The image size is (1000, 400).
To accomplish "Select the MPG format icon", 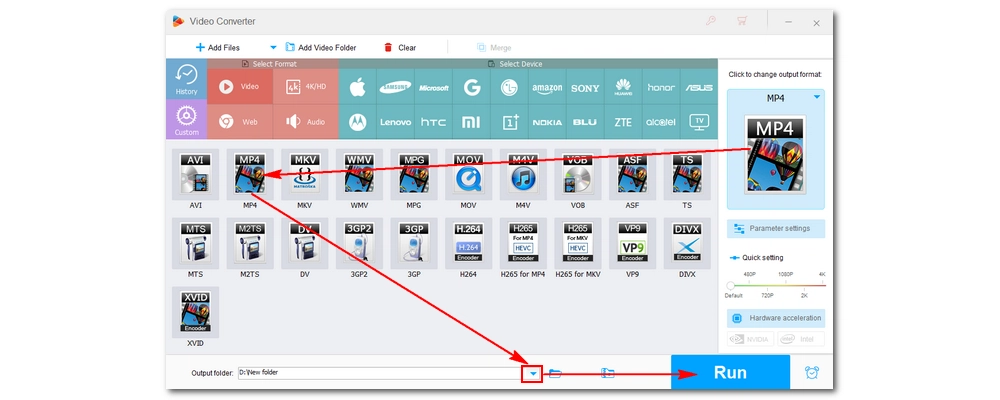I will 414,174.
